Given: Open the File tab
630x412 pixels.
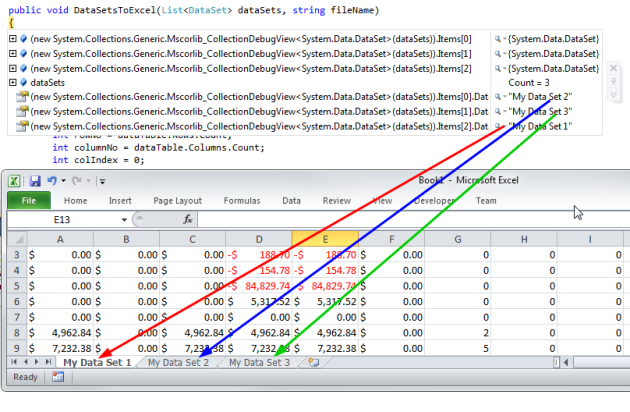Looking at the screenshot, I should click(29, 201).
